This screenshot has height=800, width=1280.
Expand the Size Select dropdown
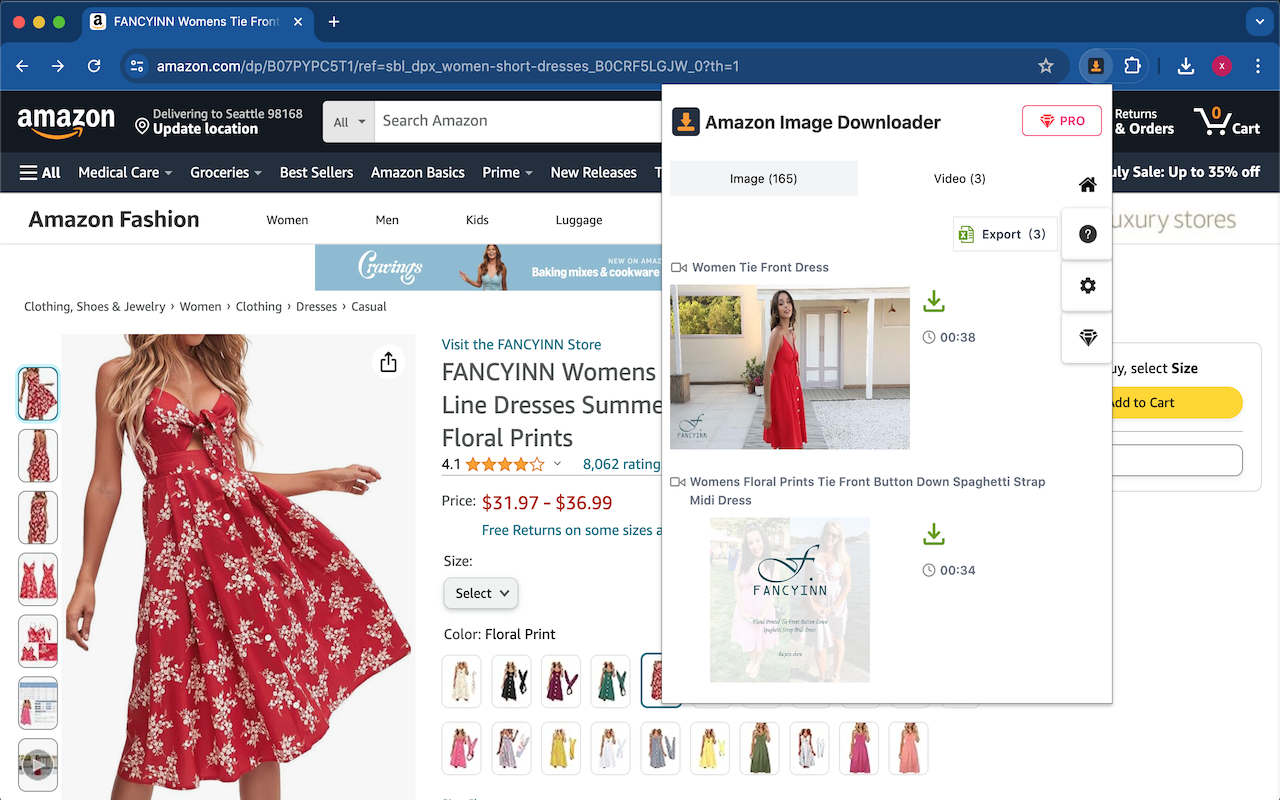pos(481,593)
